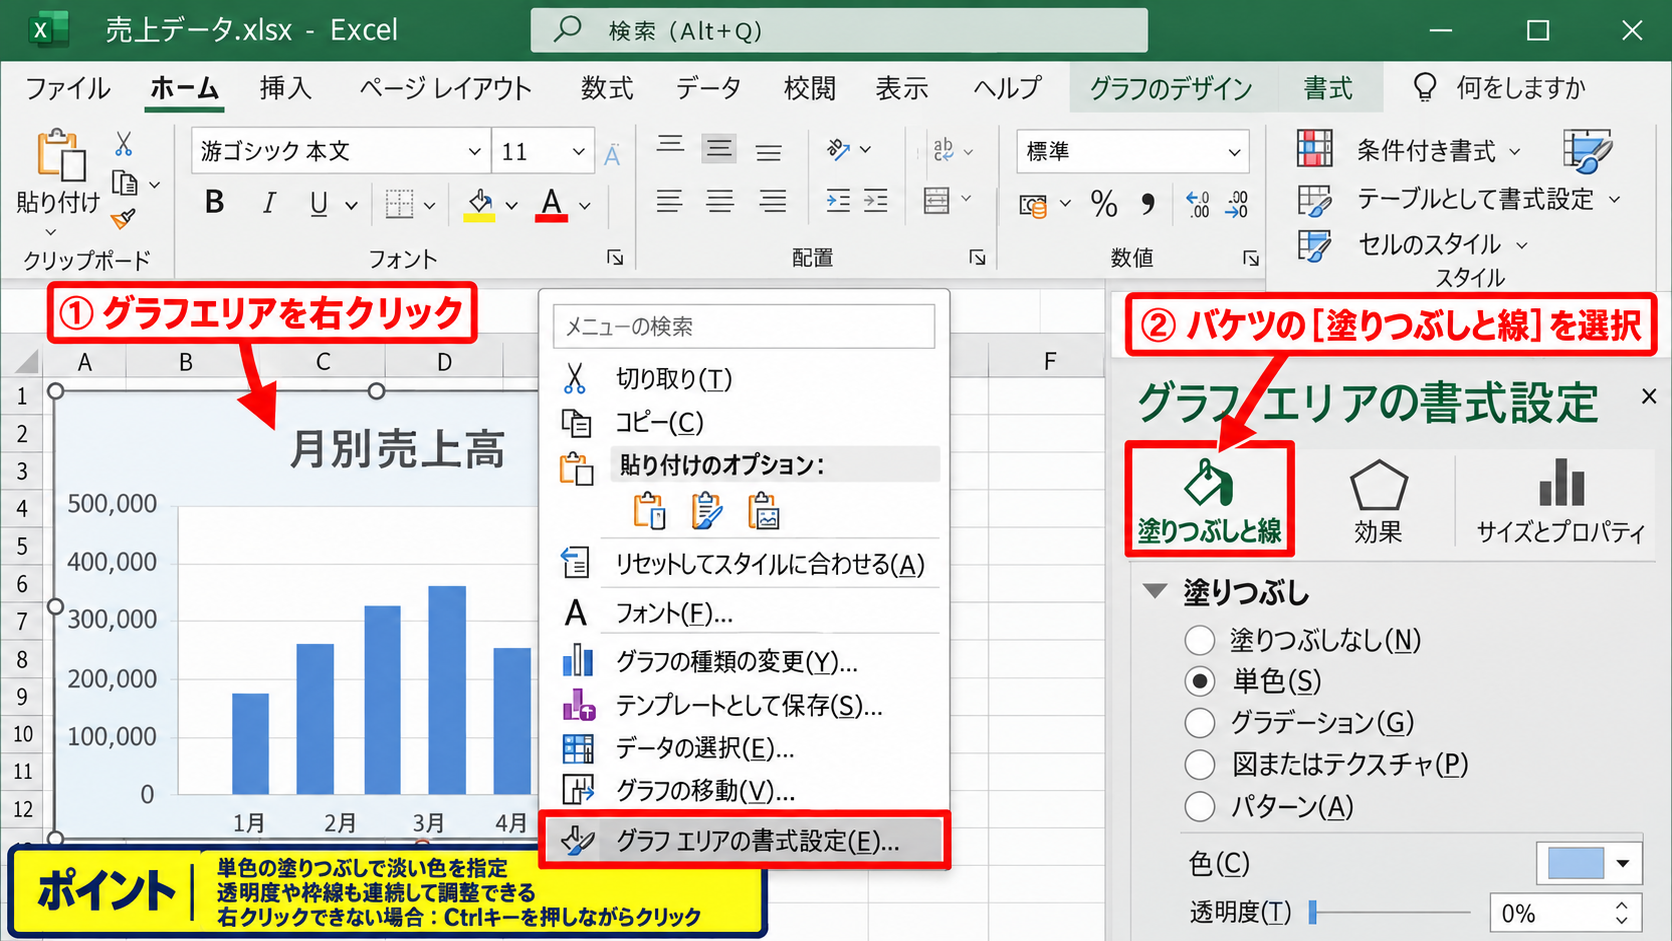Click the center align text icon

[x=720, y=202]
